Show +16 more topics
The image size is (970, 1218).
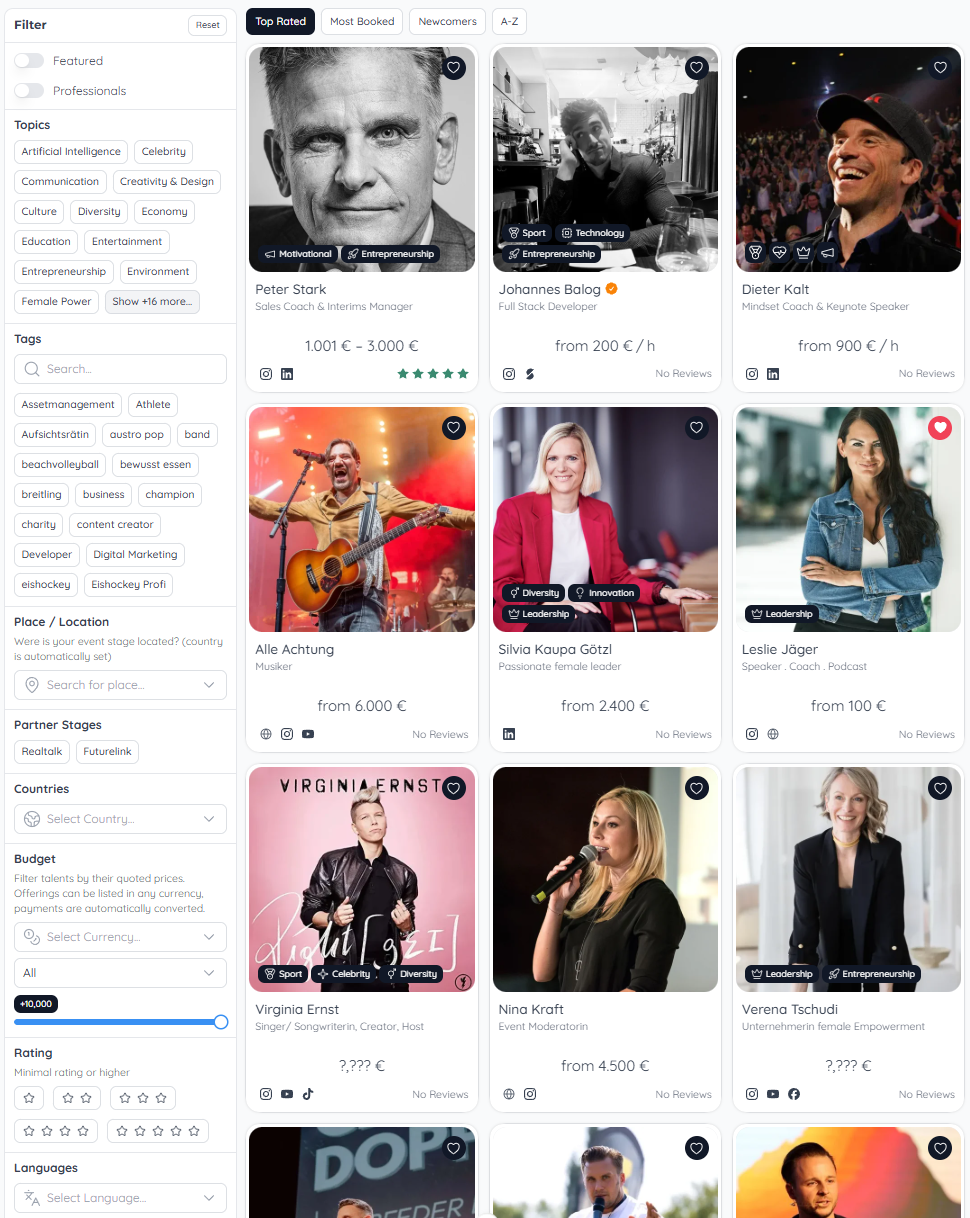(152, 302)
